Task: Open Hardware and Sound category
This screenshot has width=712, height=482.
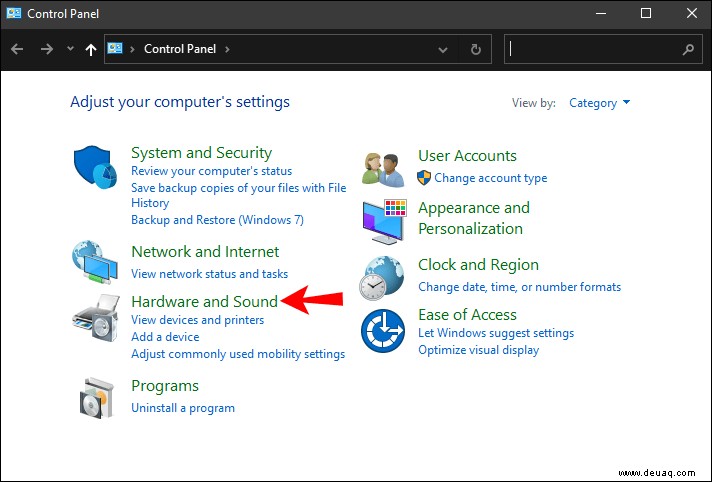Action: click(204, 302)
